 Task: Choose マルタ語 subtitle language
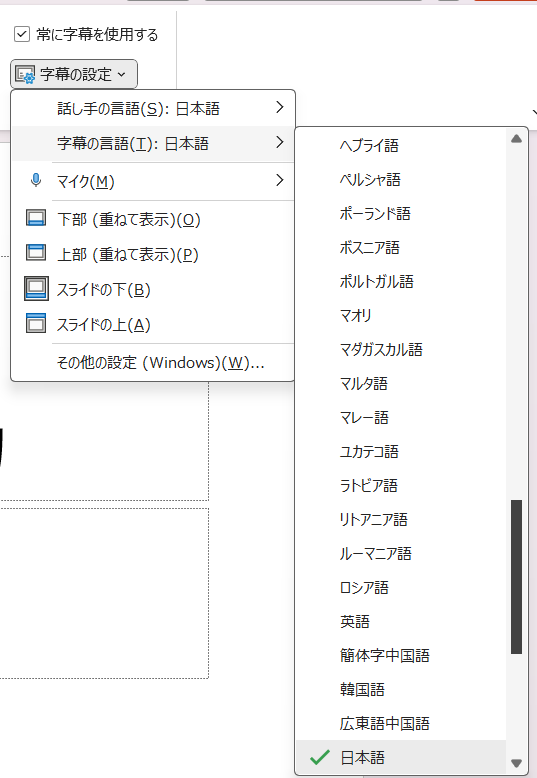[x=401, y=383]
